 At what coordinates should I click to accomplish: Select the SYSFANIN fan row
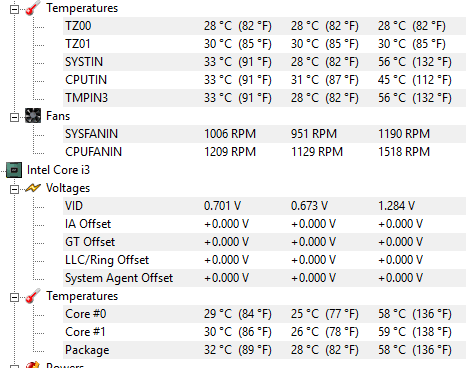pyautogui.click(x=264, y=134)
